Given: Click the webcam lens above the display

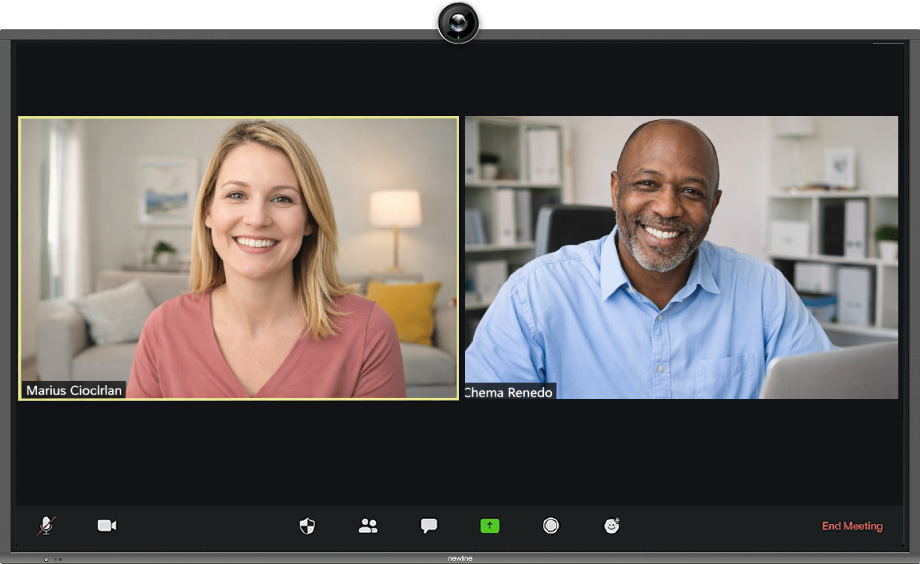Looking at the screenshot, I should click(458, 22).
